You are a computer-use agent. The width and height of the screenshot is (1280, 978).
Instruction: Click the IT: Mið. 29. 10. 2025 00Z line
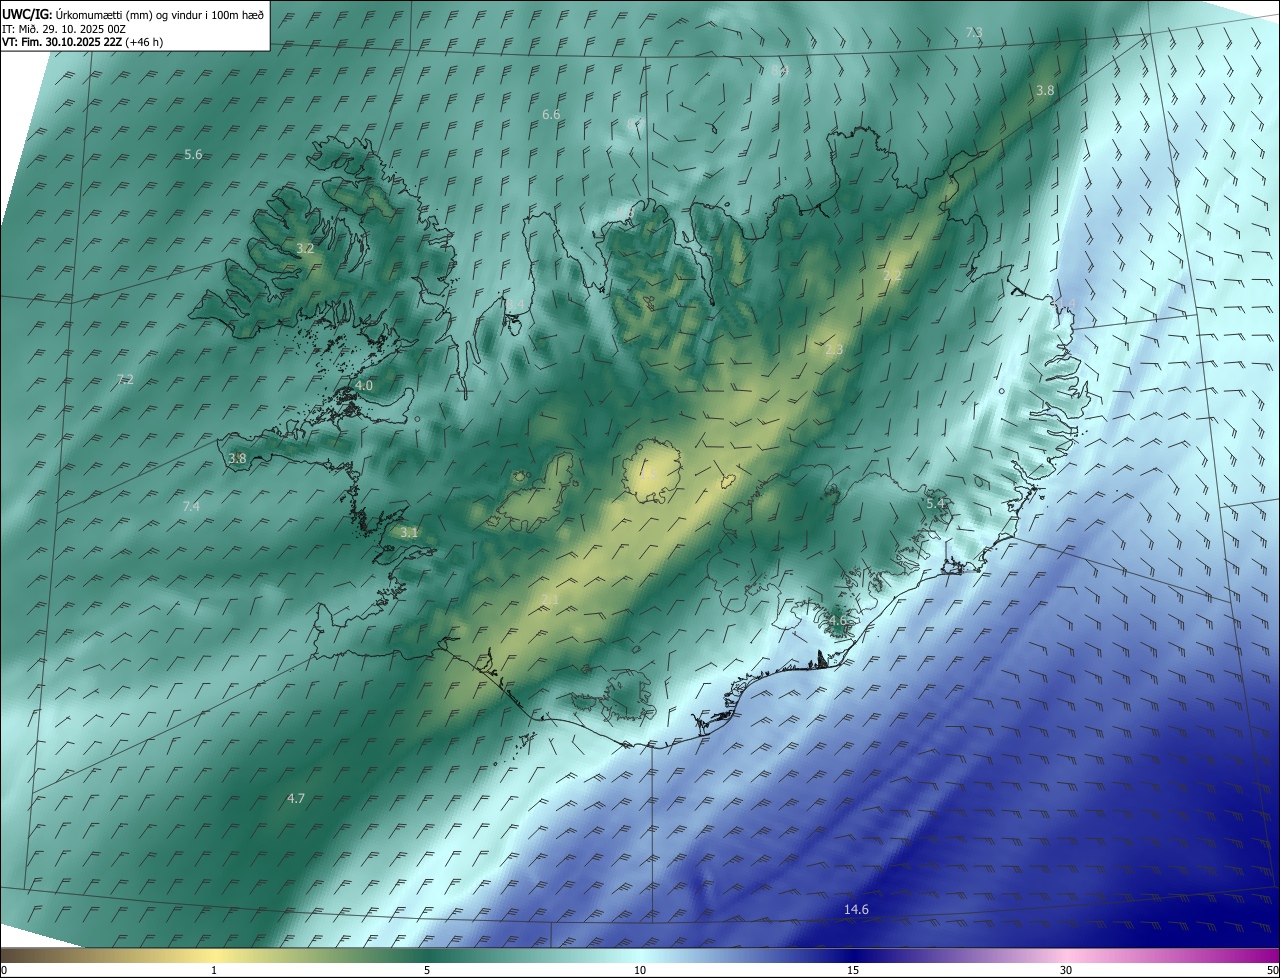point(64,29)
